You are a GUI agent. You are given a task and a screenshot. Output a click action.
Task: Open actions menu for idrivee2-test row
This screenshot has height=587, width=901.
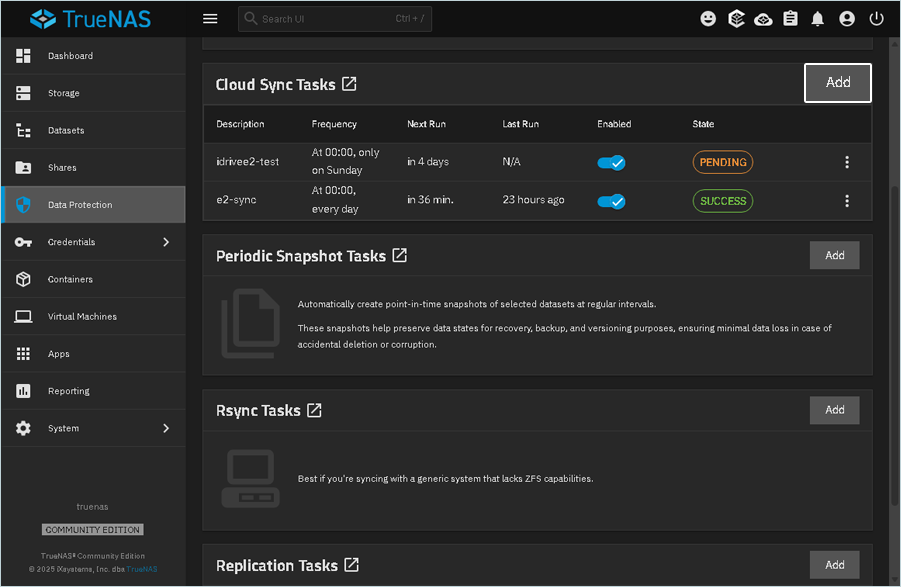click(x=847, y=162)
